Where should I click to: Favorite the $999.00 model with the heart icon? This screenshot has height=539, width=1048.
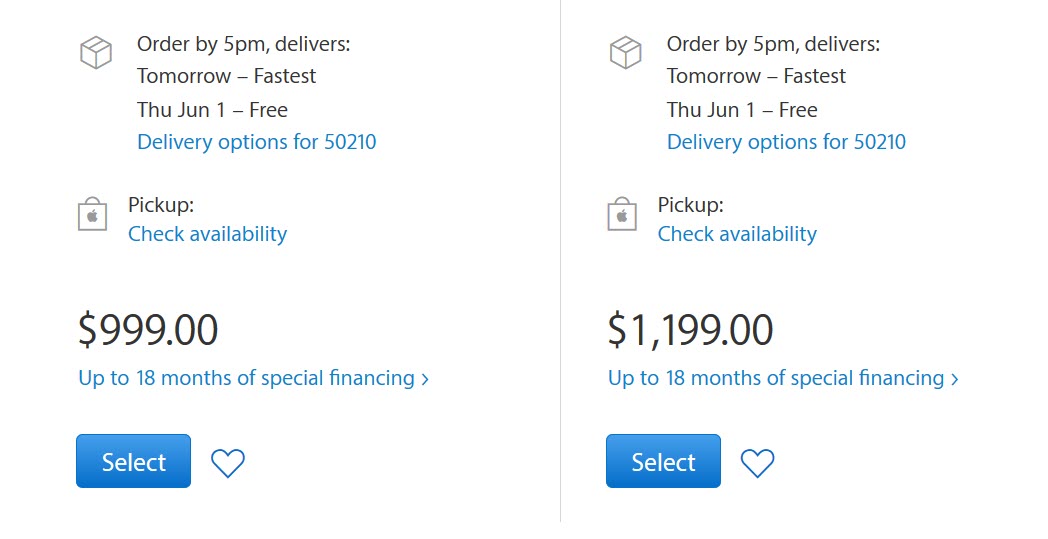(228, 462)
